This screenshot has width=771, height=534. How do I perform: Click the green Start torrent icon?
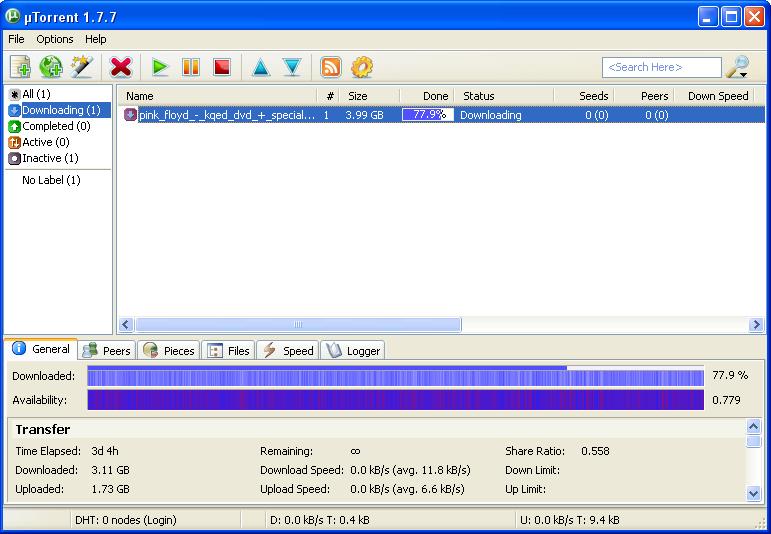click(160, 67)
